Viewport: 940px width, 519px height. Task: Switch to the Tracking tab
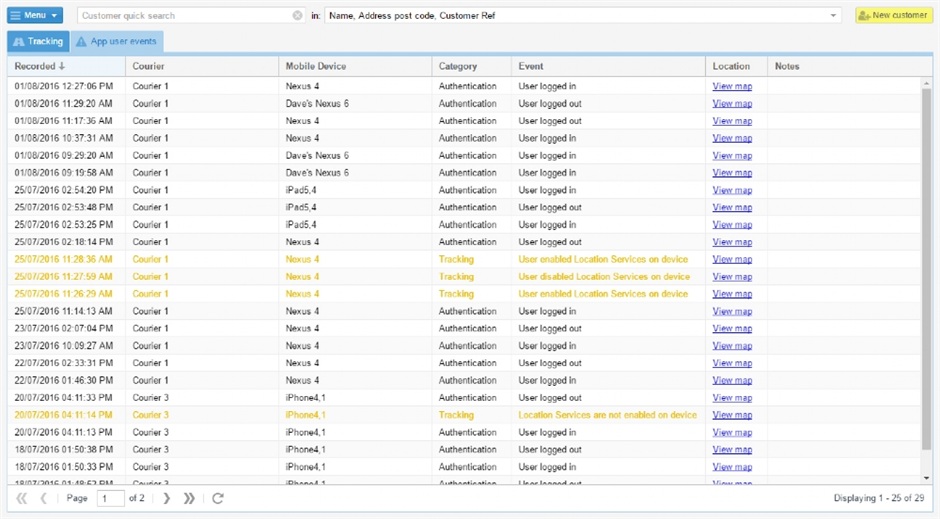(x=38, y=42)
